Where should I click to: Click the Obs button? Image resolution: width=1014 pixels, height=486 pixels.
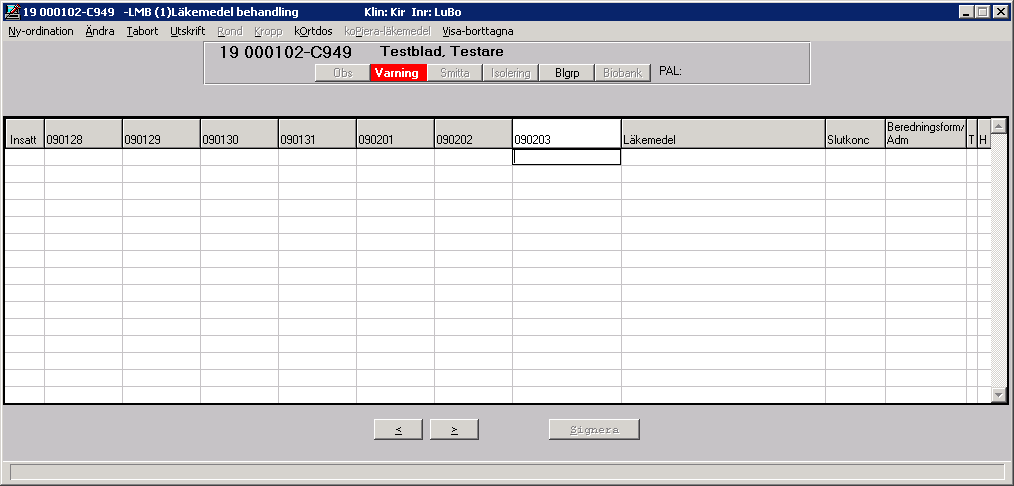(343, 73)
